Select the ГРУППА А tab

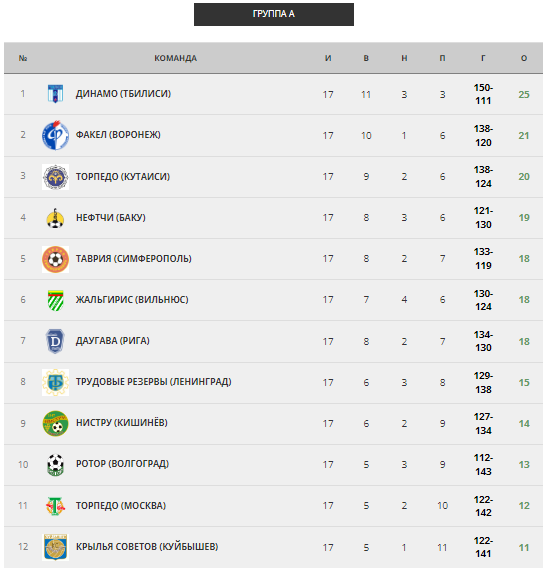[x=274, y=14]
